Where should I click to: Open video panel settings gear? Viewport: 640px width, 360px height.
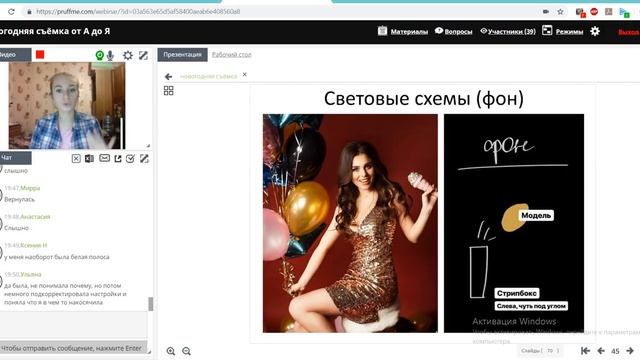128,55
